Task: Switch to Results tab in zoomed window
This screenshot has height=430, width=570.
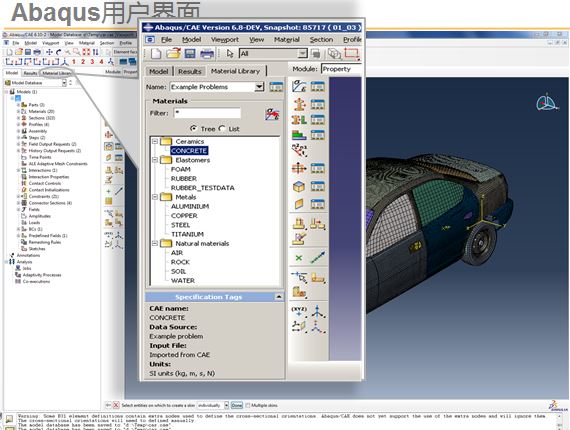Action: [190, 71]
